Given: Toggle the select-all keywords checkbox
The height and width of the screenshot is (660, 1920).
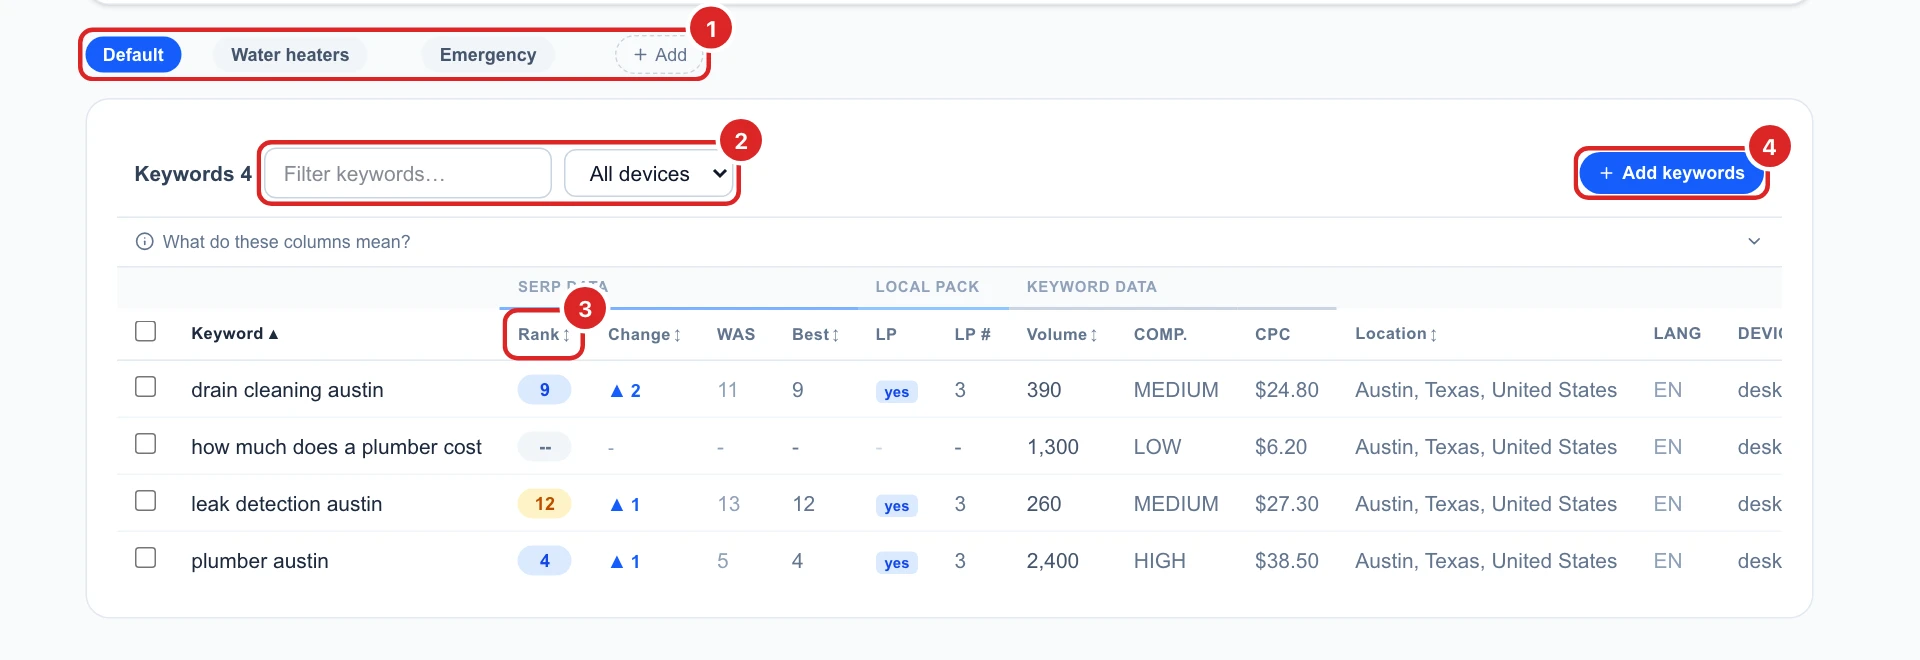Looking at the screenshot, I should coord(146,331).
